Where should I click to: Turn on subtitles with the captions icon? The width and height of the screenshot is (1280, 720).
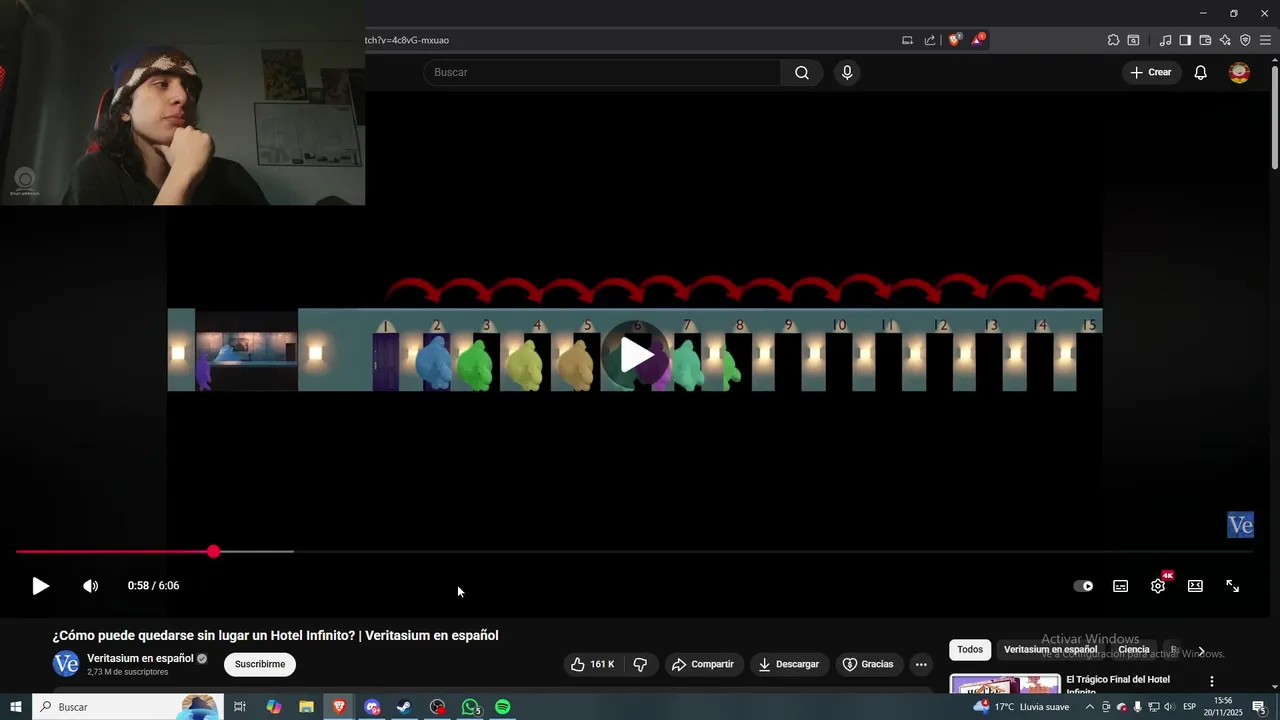(1121, 586)
